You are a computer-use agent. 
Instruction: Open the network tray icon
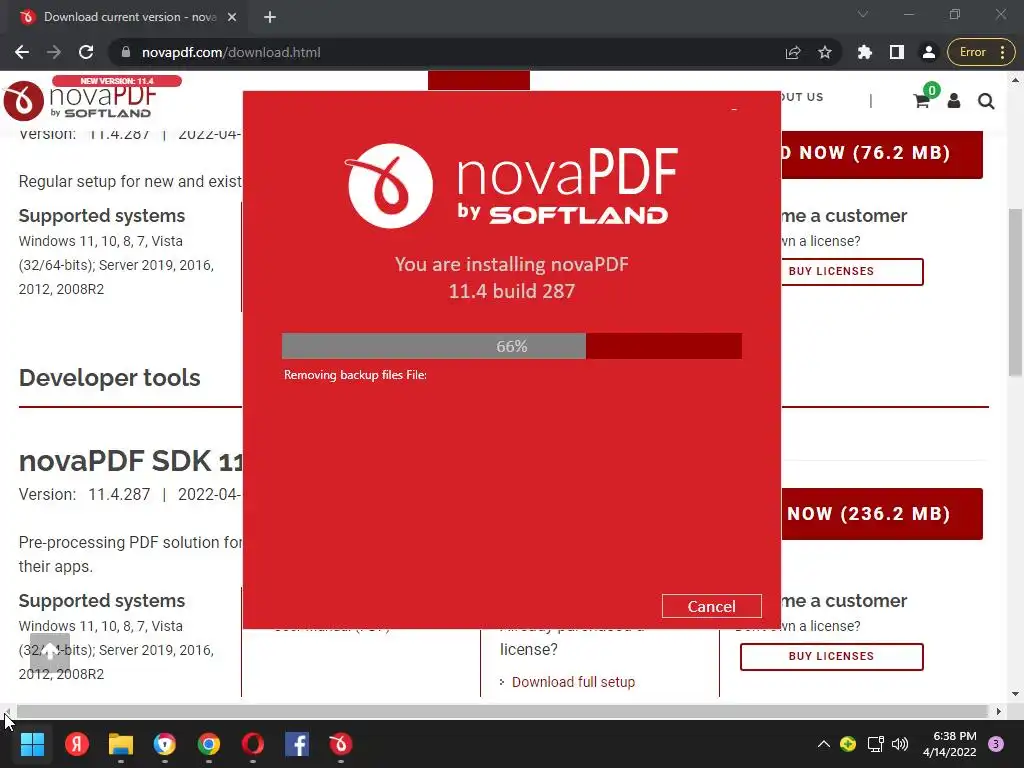point(875,744)
